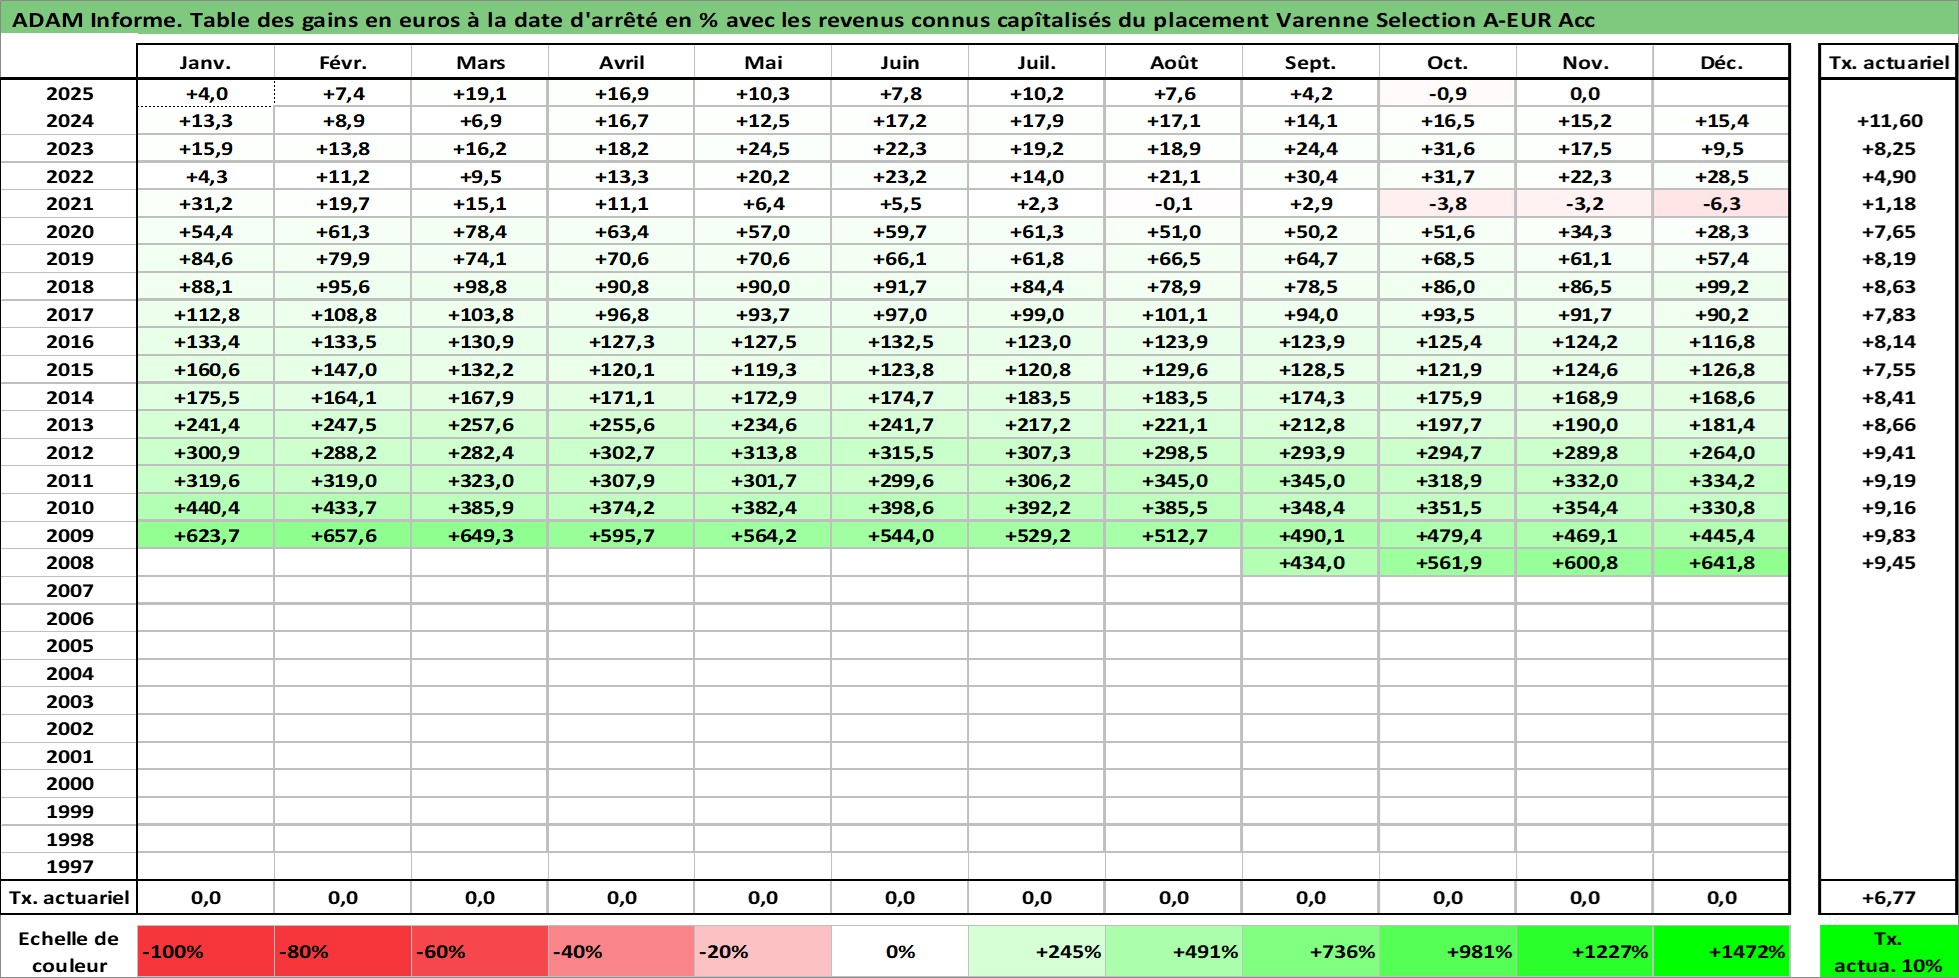Click the -100% red color scale swatch

[205, 951]
